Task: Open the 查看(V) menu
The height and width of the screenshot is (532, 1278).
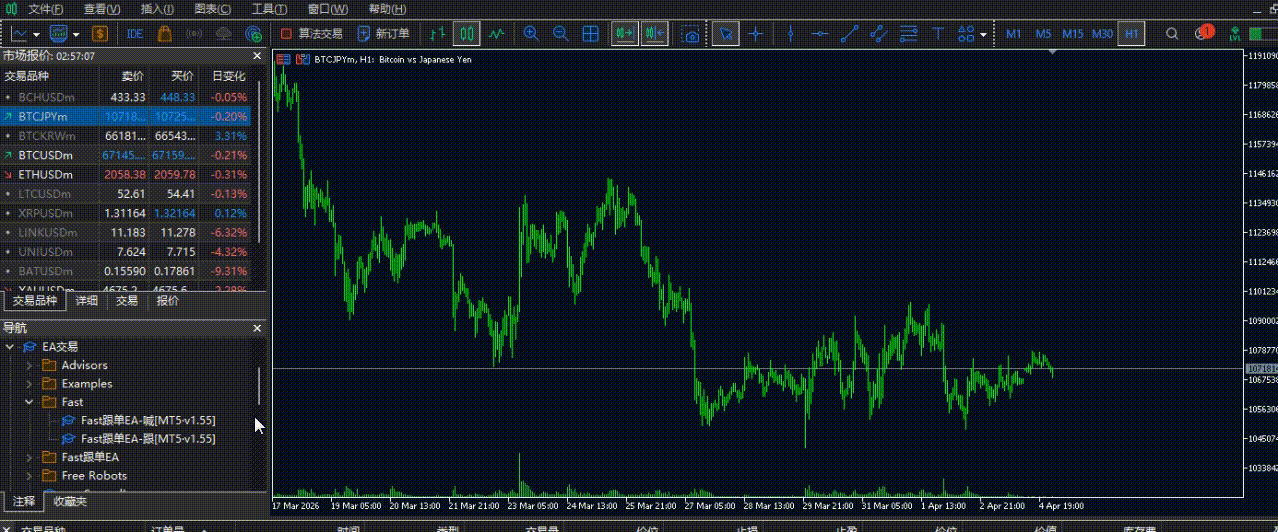Action: pyautogui.click(x=102, y=9)
